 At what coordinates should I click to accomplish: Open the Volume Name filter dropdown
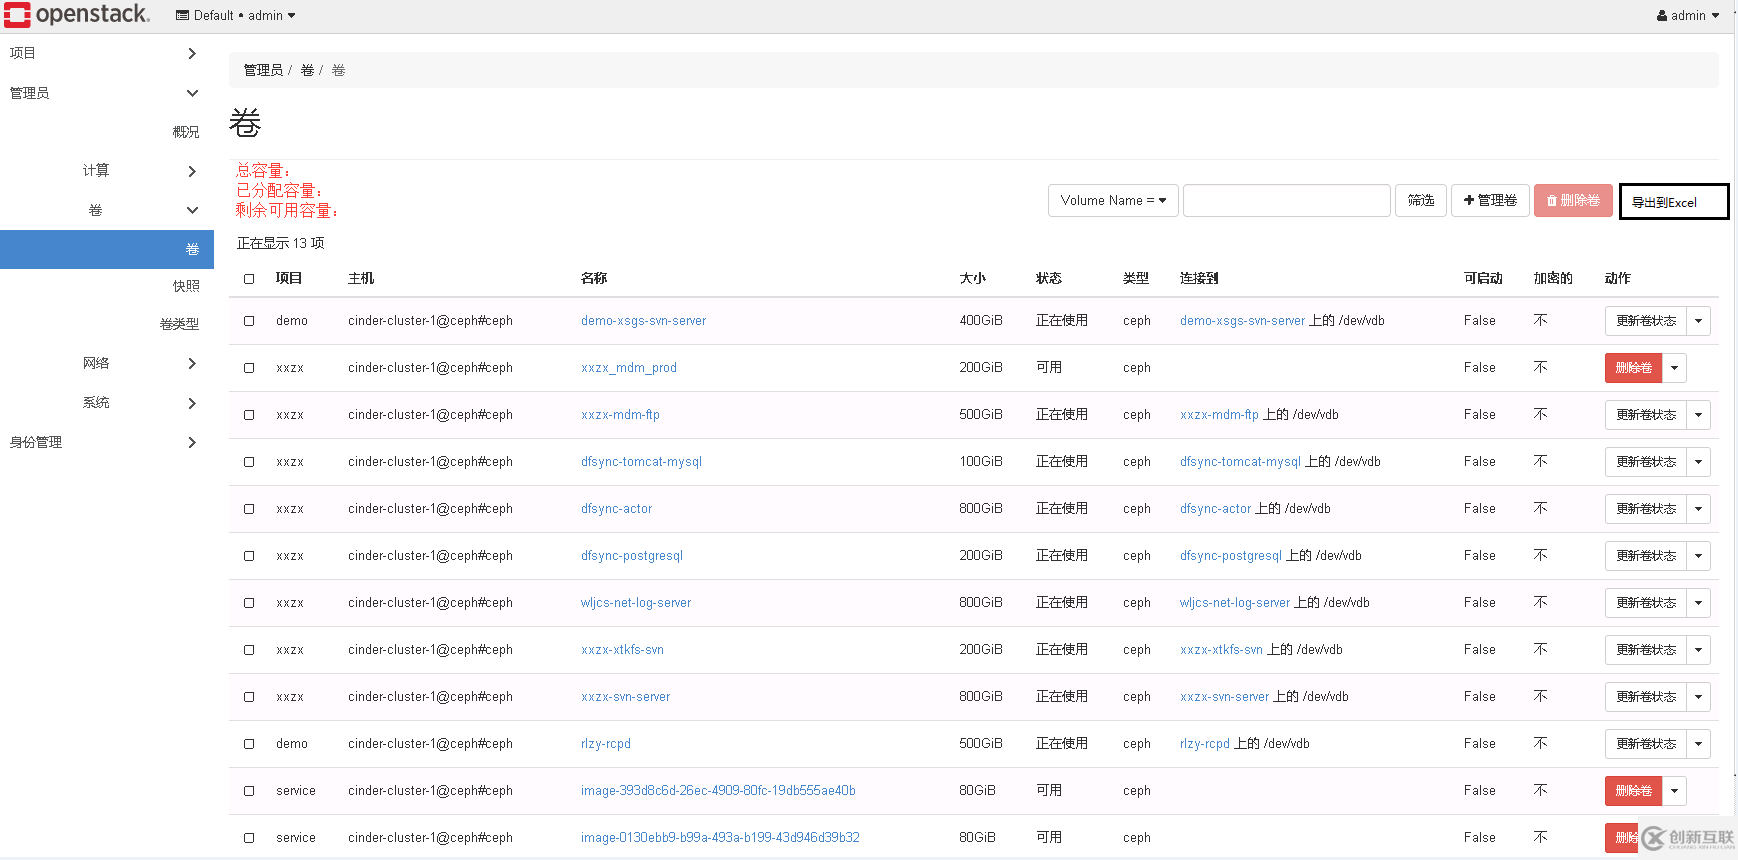coord(1113,200)
